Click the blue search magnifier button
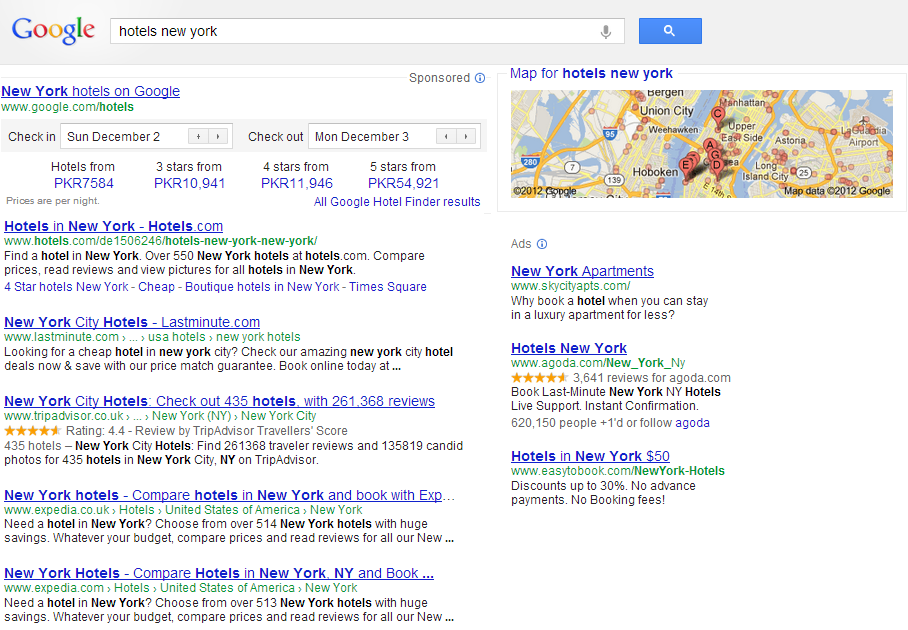 click(x=669, y=31)
